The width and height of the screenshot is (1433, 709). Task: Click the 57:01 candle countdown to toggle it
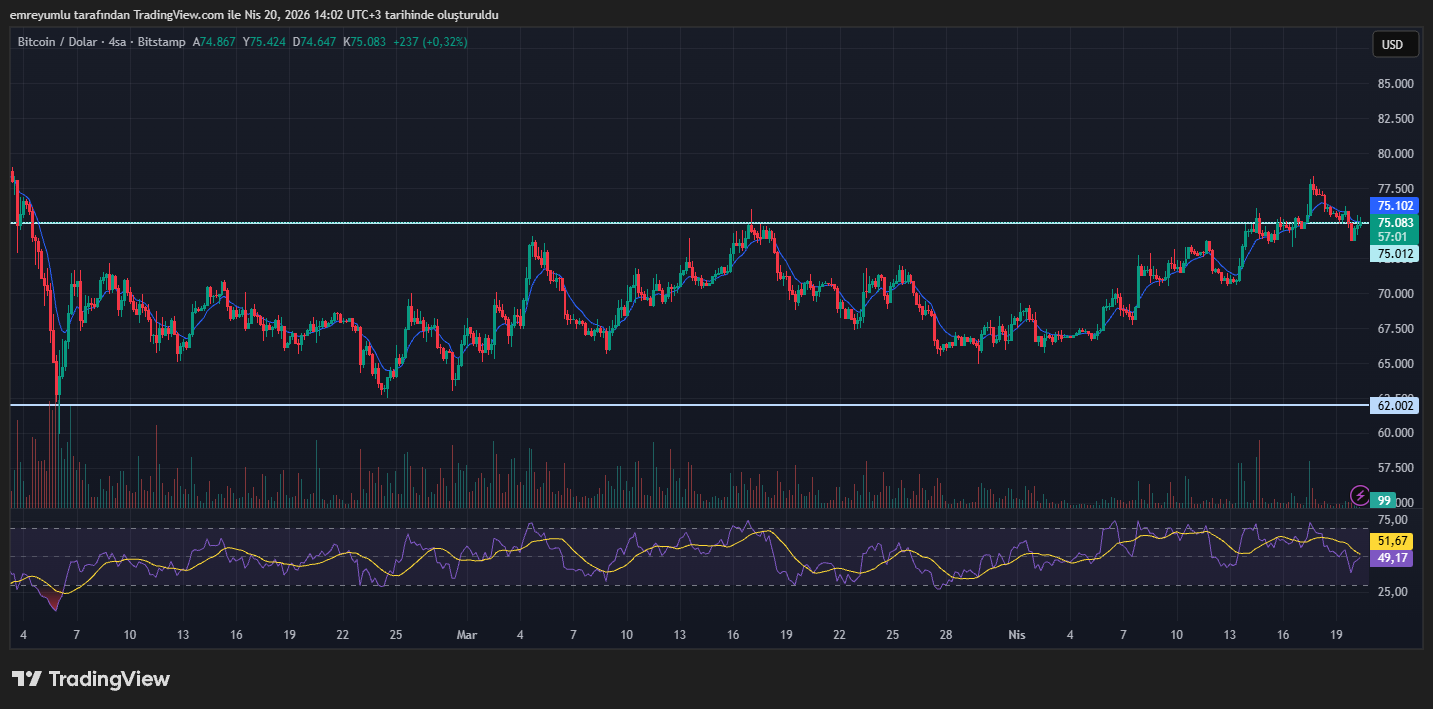(1391, 237)
